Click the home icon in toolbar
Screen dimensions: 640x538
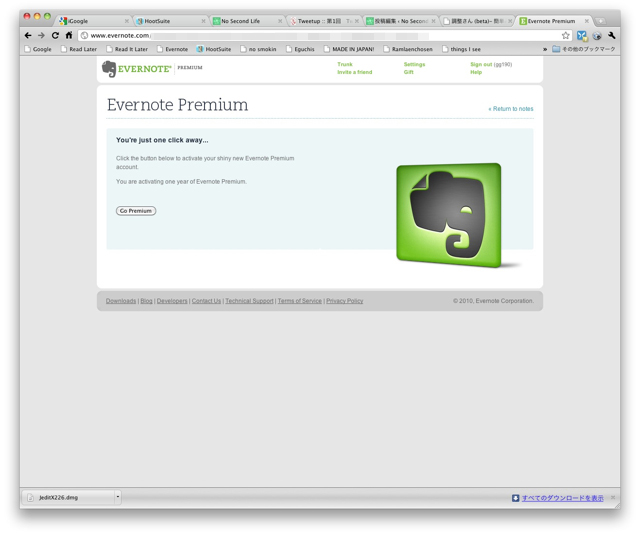pos(69,35)
